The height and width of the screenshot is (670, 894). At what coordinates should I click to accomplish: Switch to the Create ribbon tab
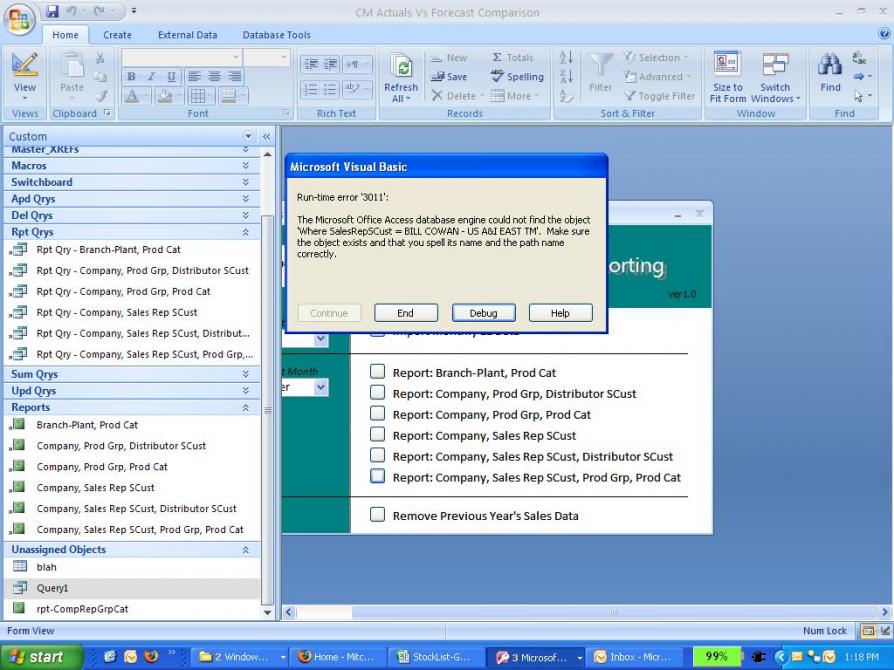117,35
